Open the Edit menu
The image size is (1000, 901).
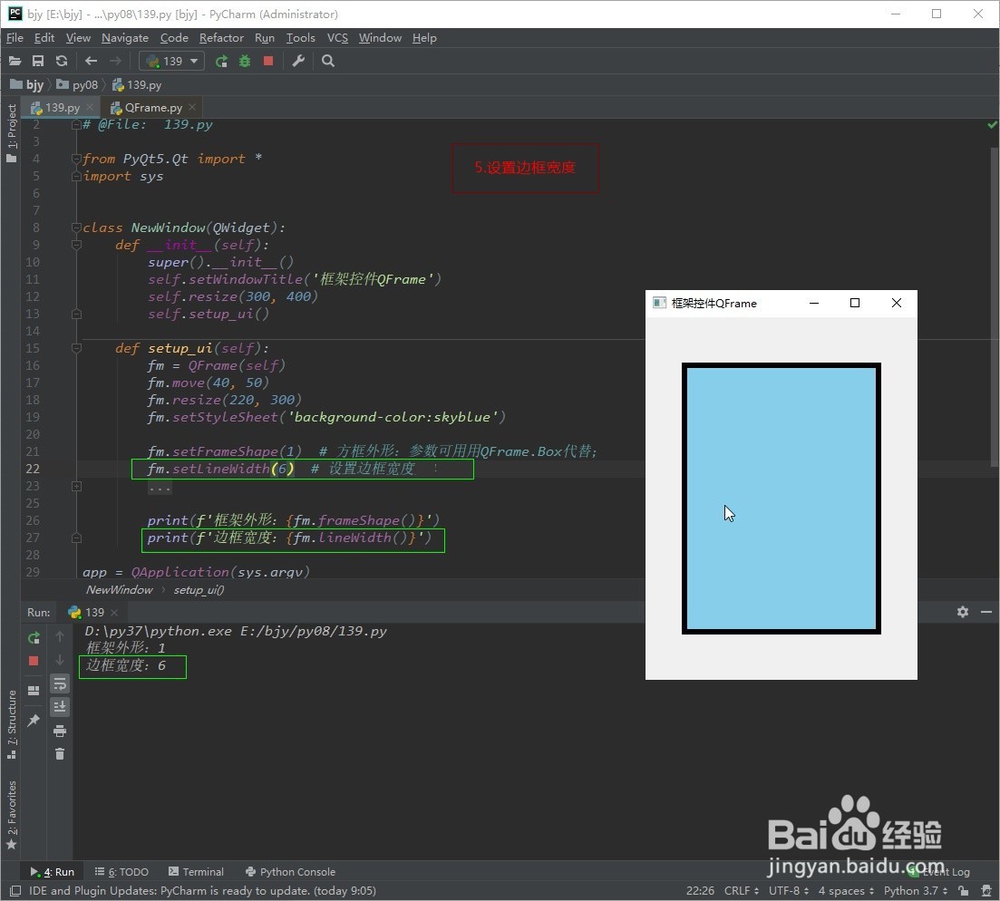[44, 38]
